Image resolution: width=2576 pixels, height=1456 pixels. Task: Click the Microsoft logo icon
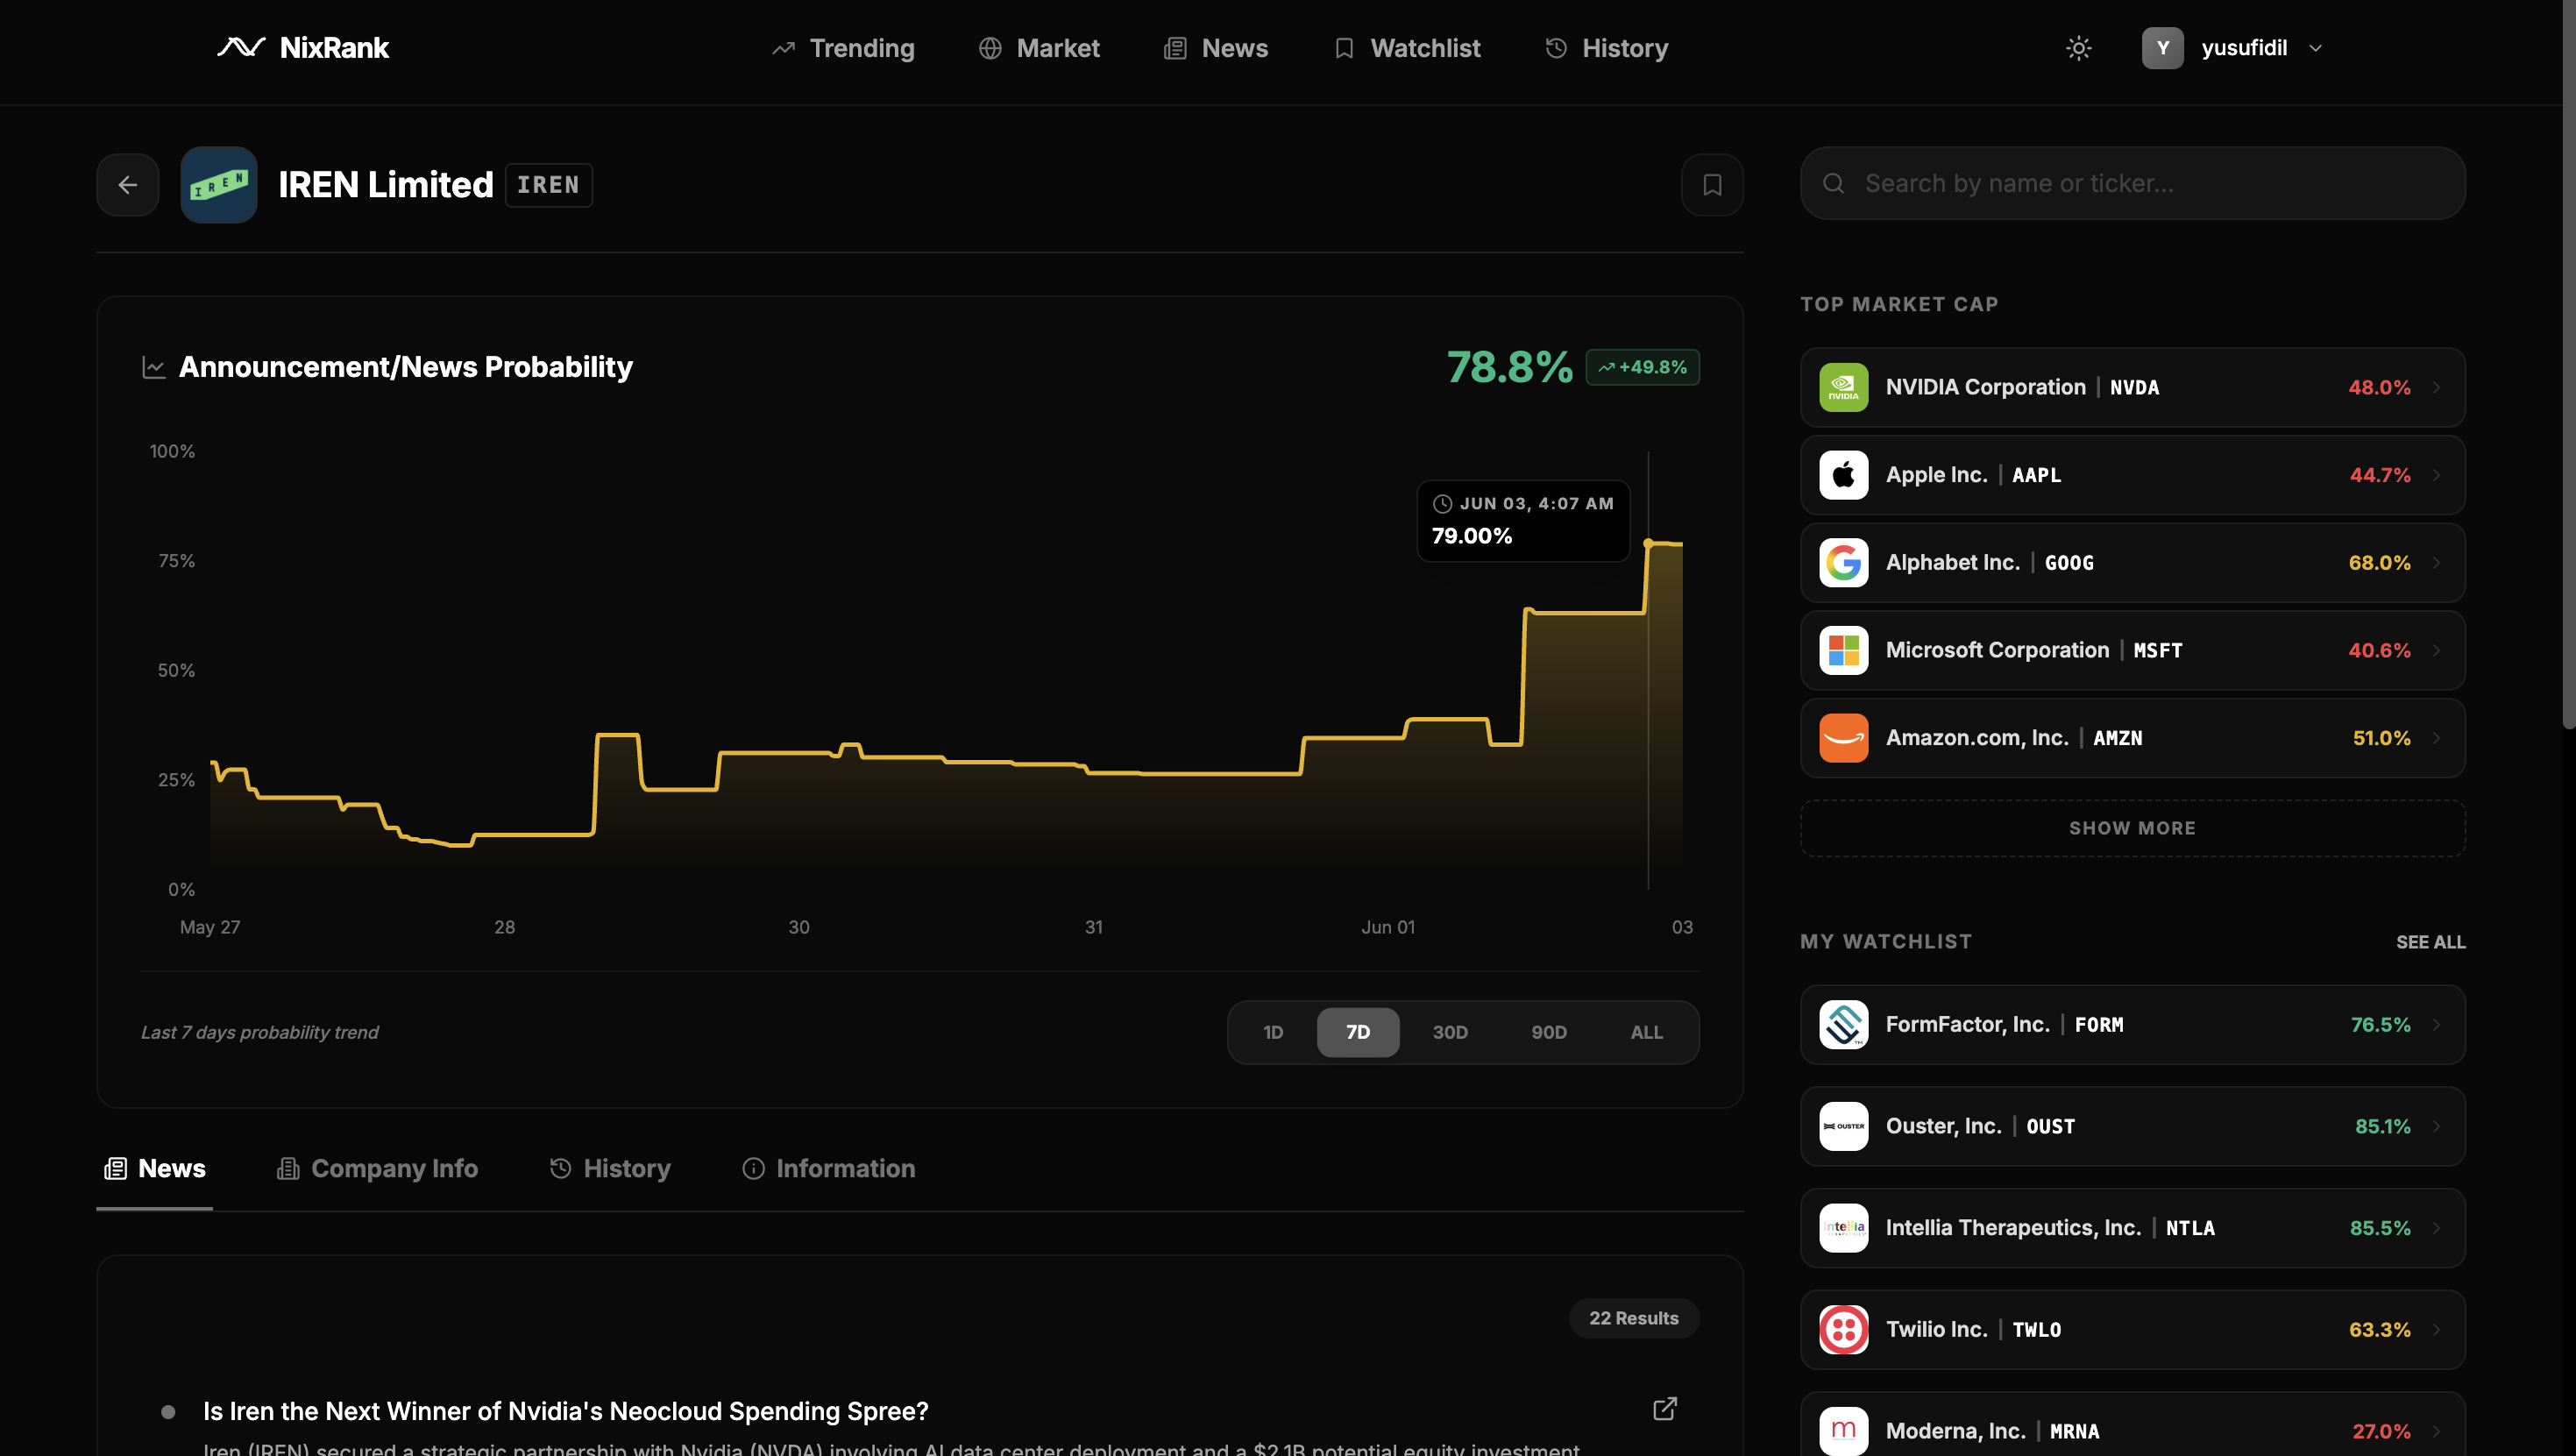(1843, 650)
